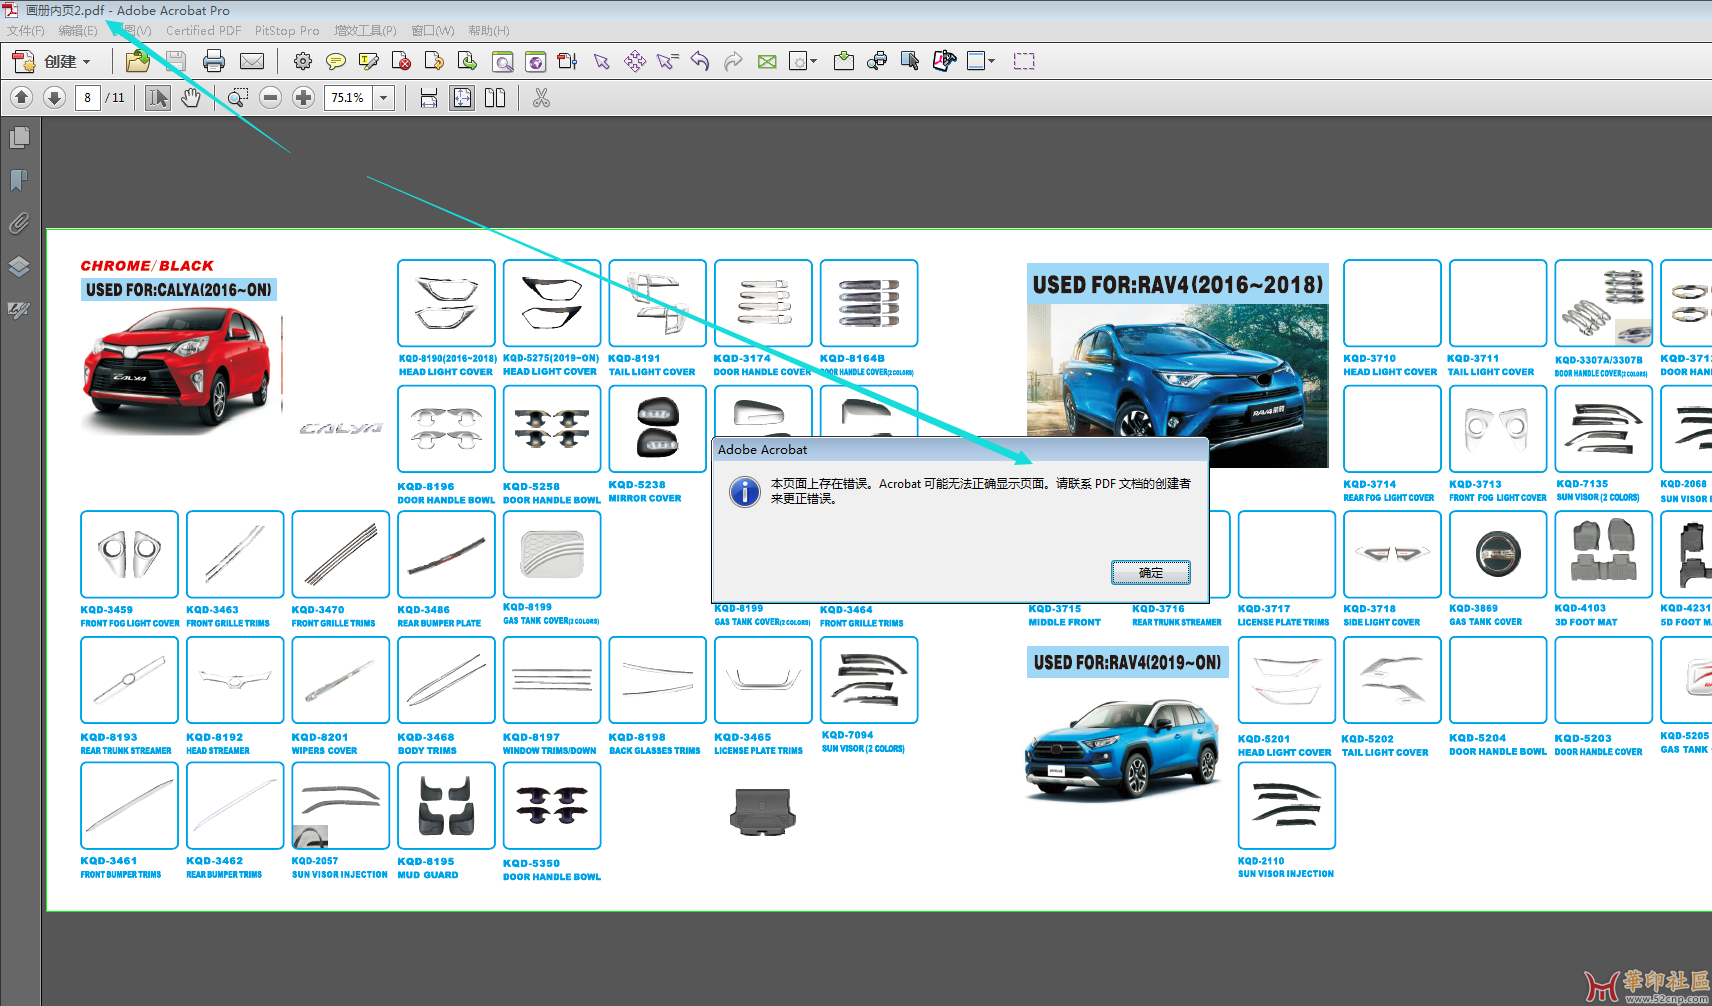This screenshot has height=1006, width=1712.
Task: Click 'USED FOR:CALYA(2016~ON)' heading text
Action: 179,290
